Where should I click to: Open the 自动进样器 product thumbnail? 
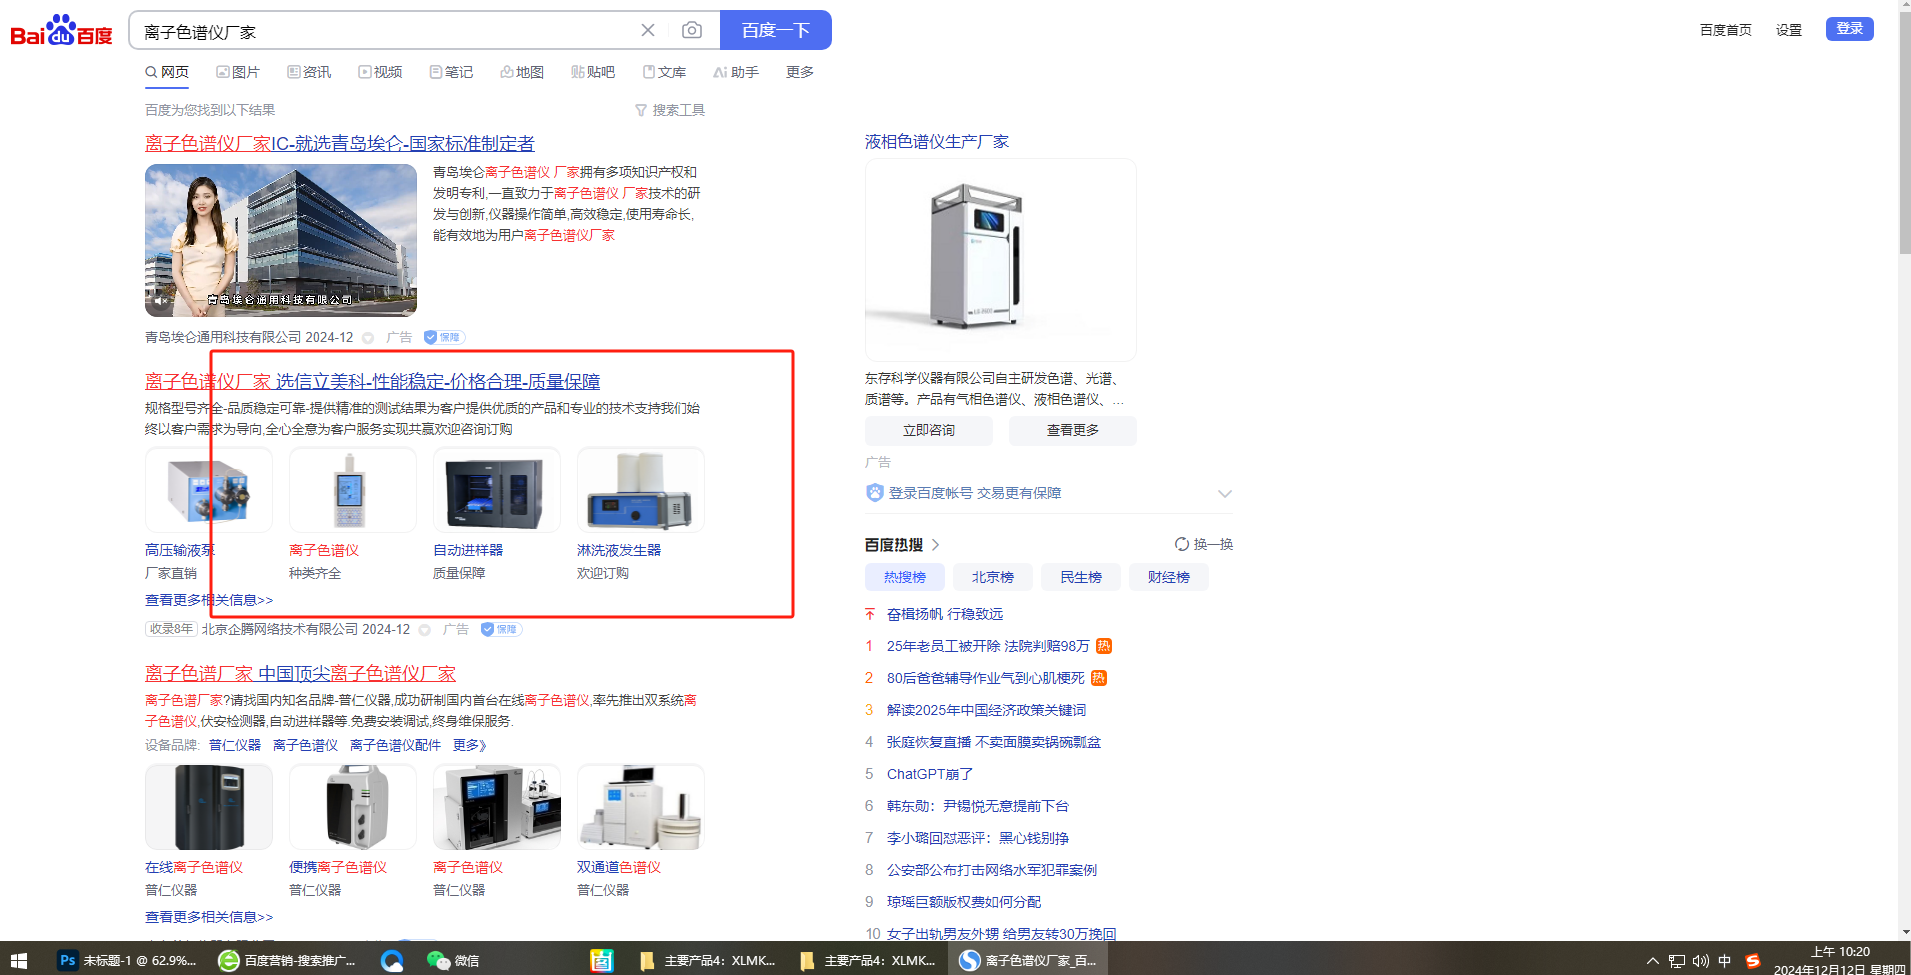click(497, 490)
